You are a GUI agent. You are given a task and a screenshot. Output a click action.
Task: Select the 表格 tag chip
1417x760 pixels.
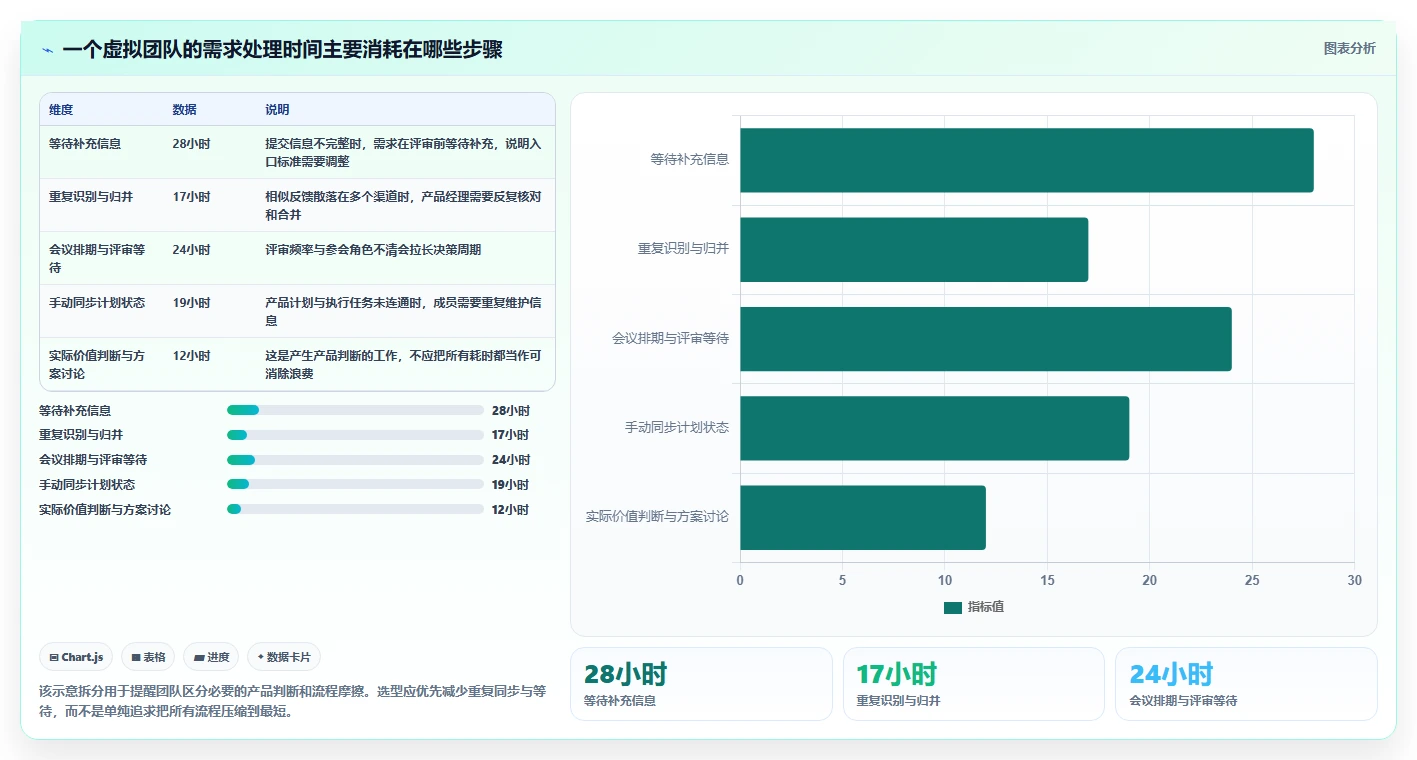click(148, 657)
